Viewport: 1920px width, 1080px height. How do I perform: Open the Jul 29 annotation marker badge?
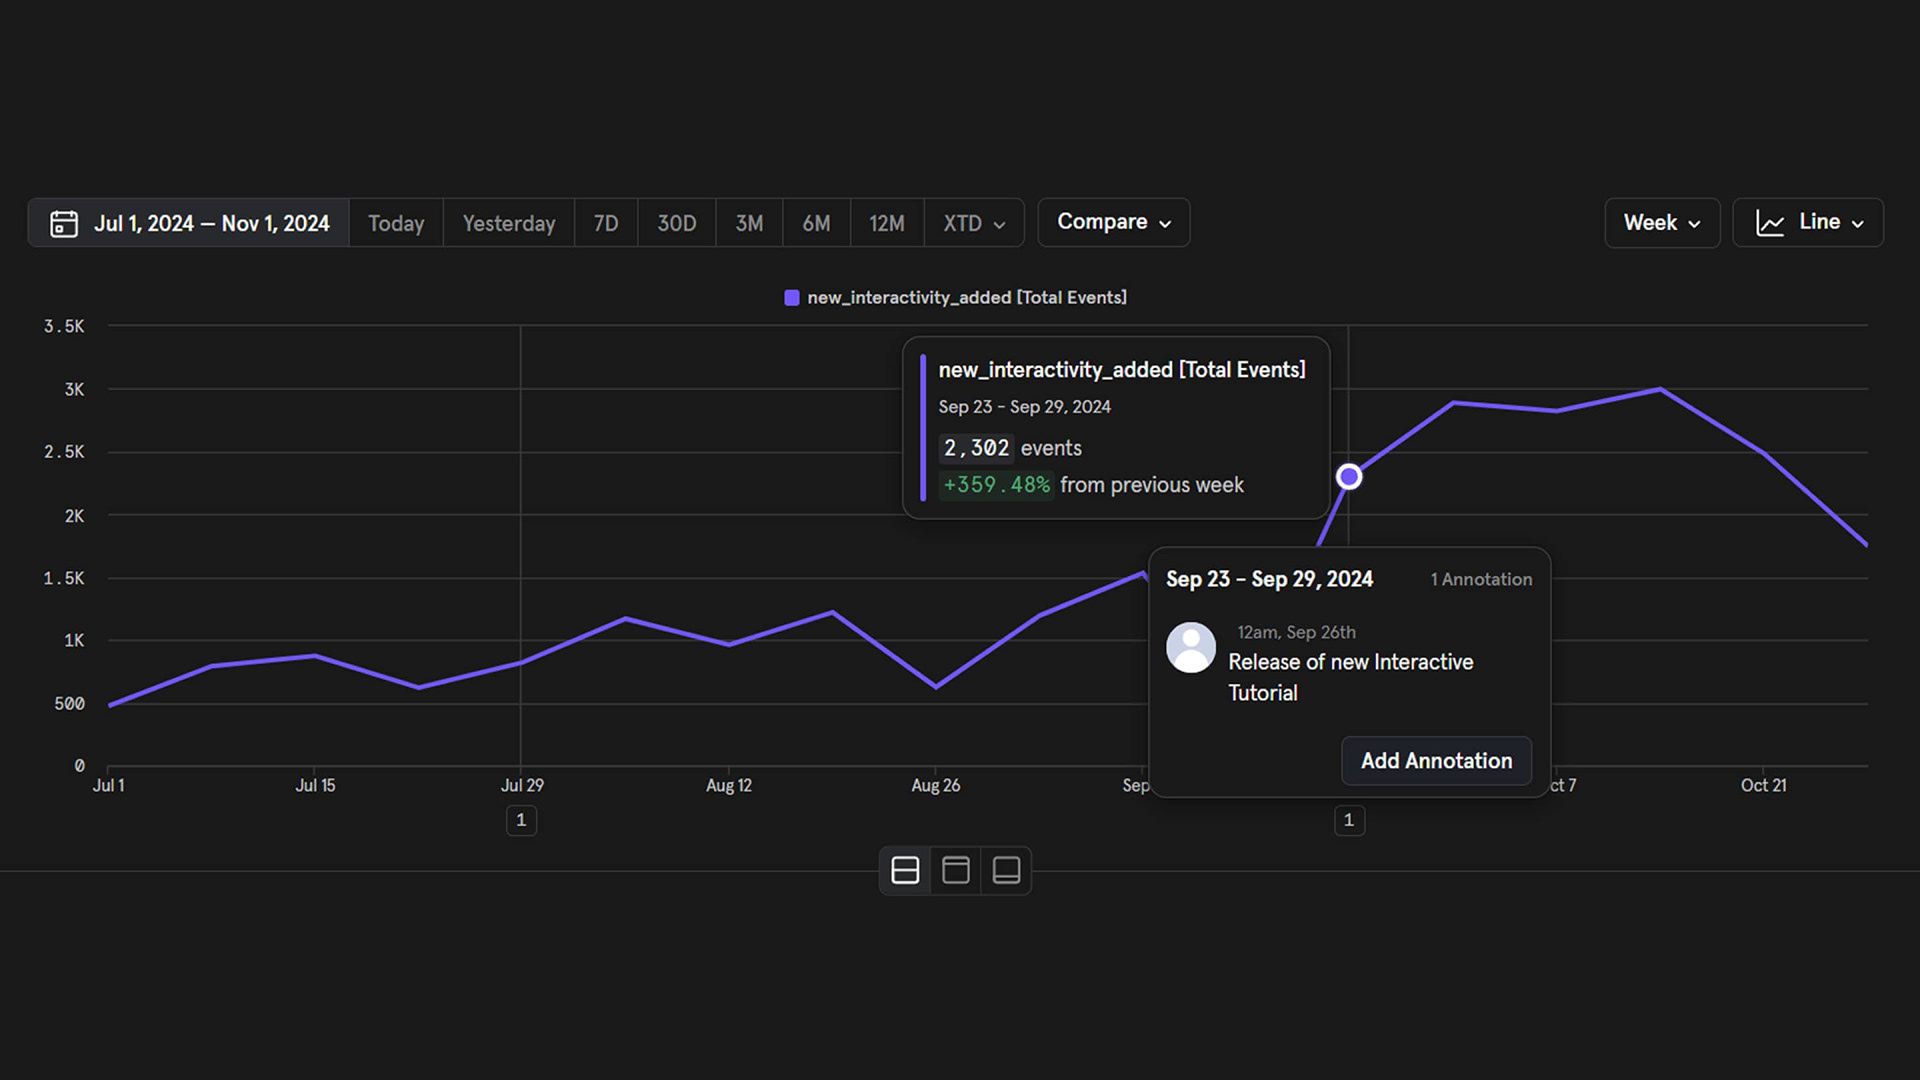(521, 820)
